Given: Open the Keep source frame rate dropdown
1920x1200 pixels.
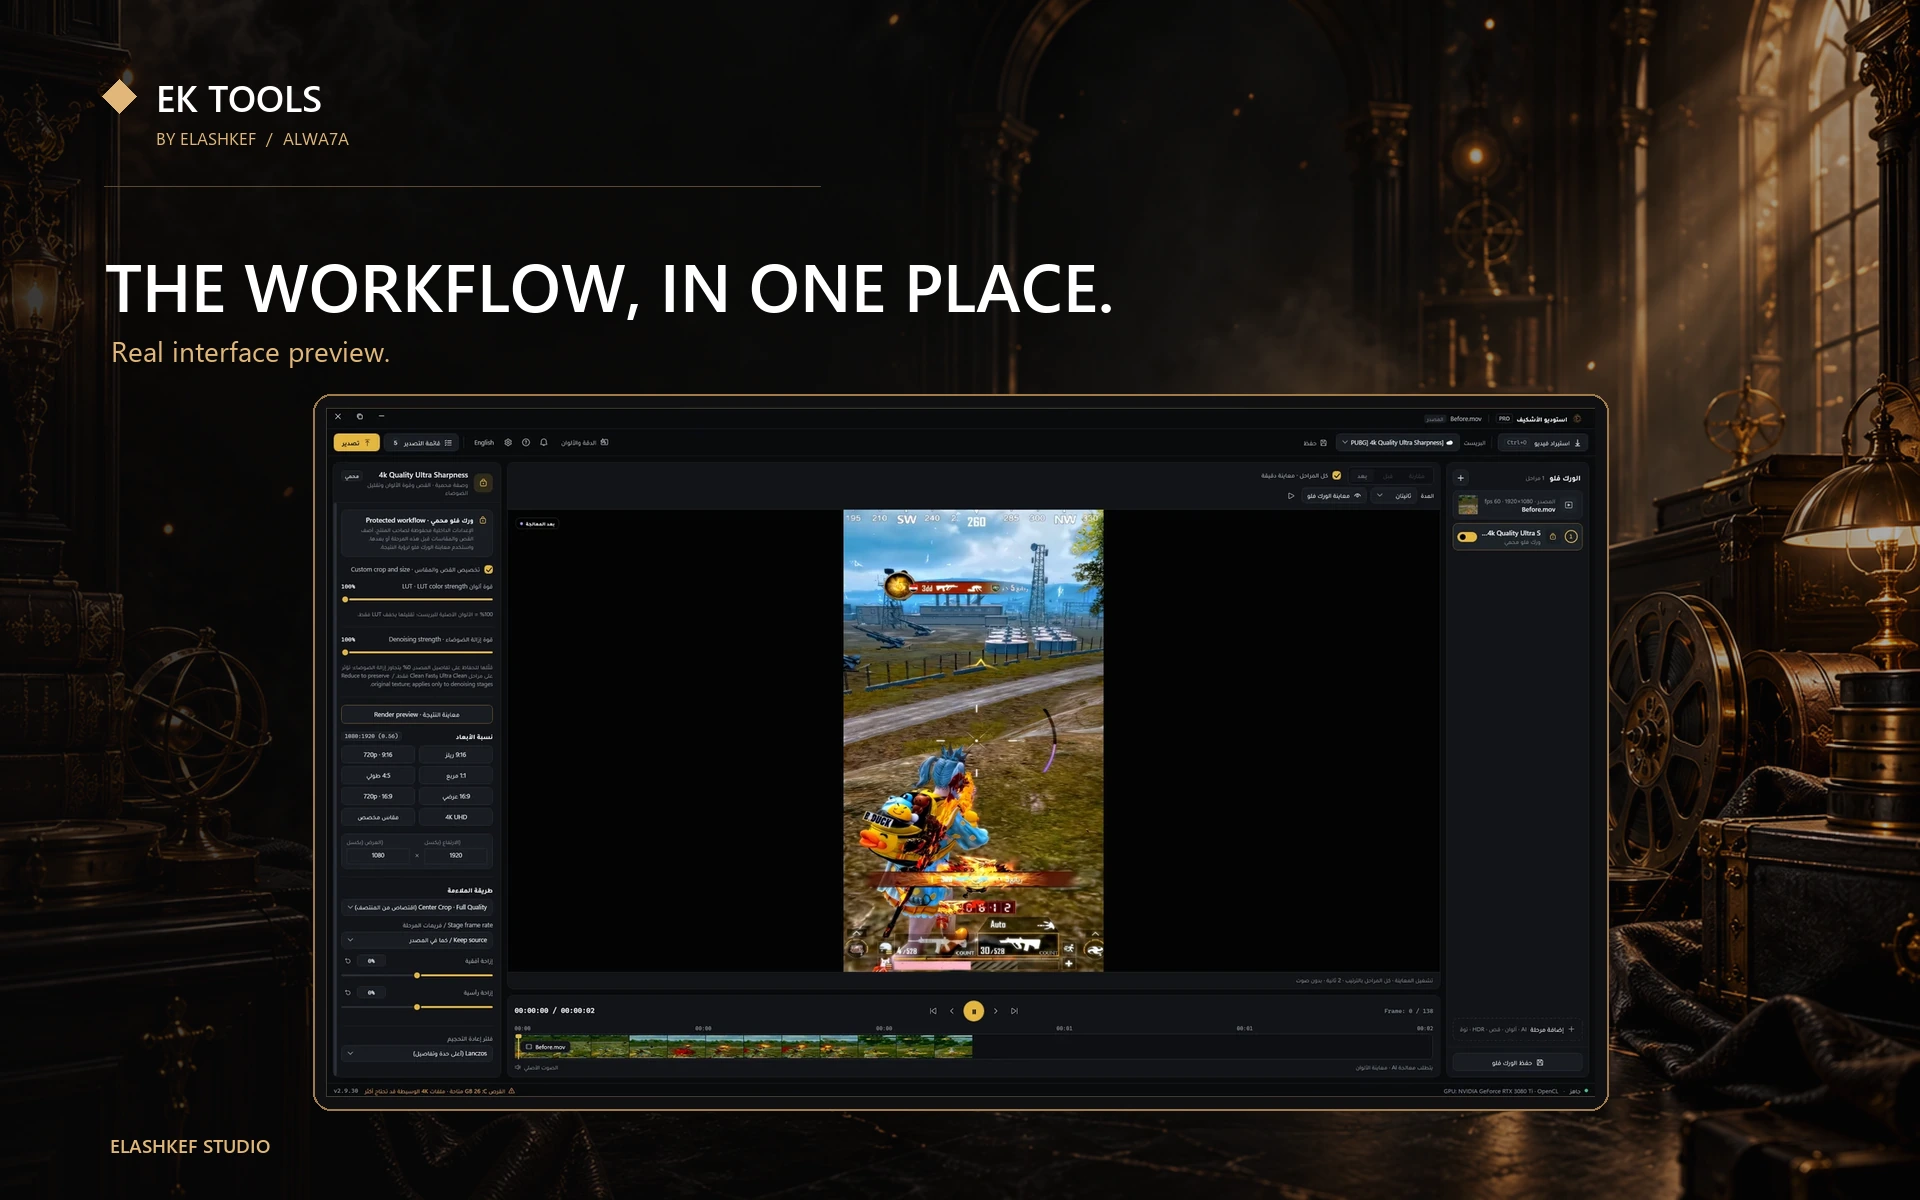Looking at the screenshot, I should click(417, 940).
